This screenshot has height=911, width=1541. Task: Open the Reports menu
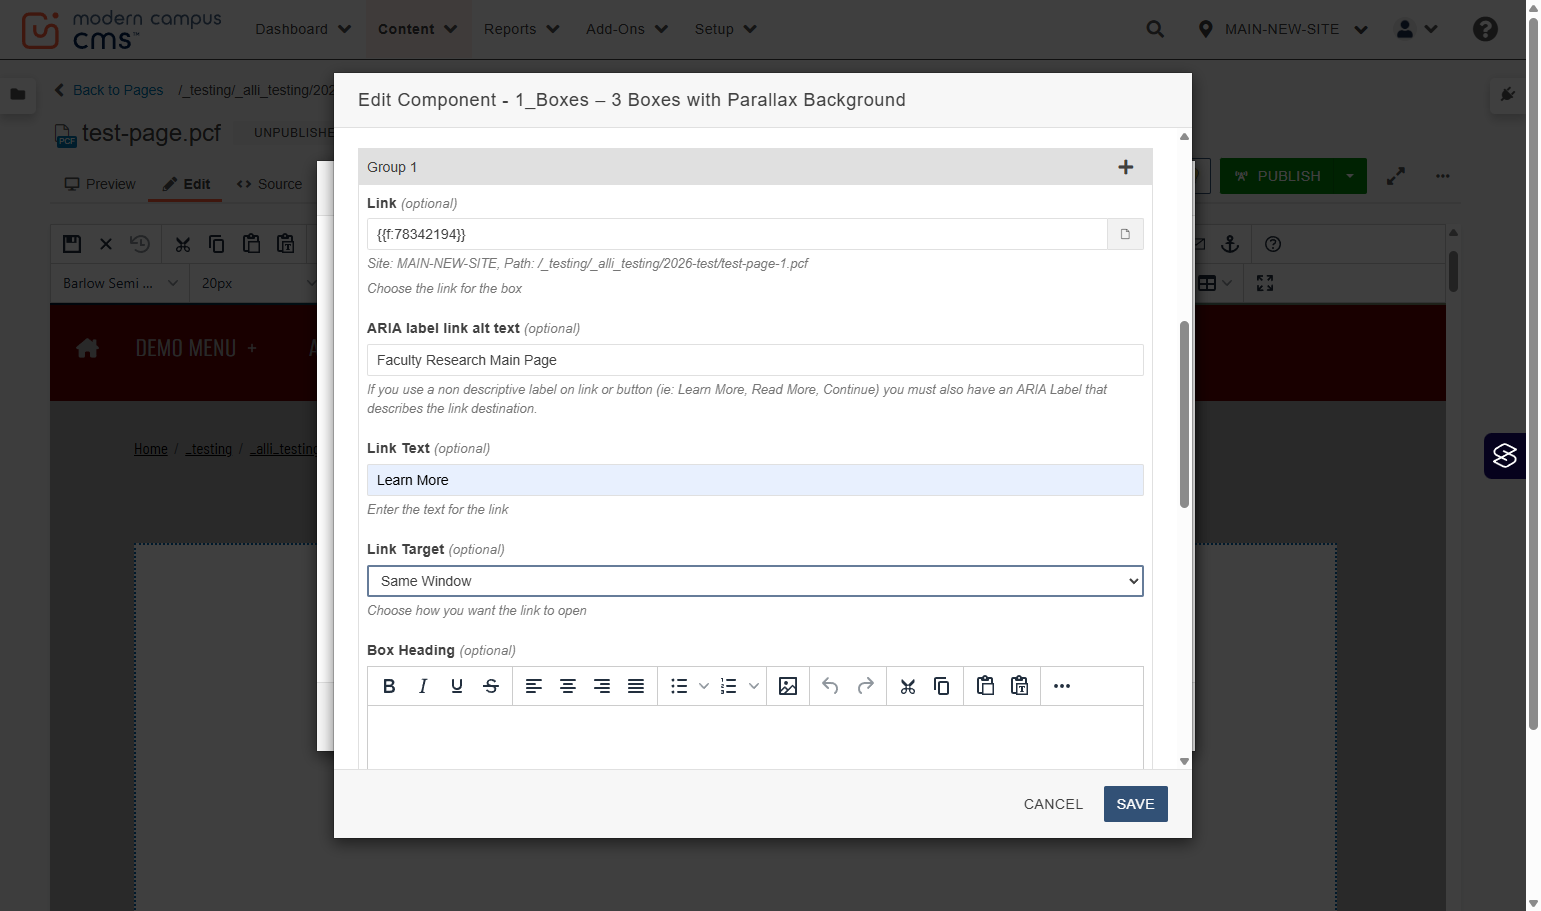pos(521,29)
